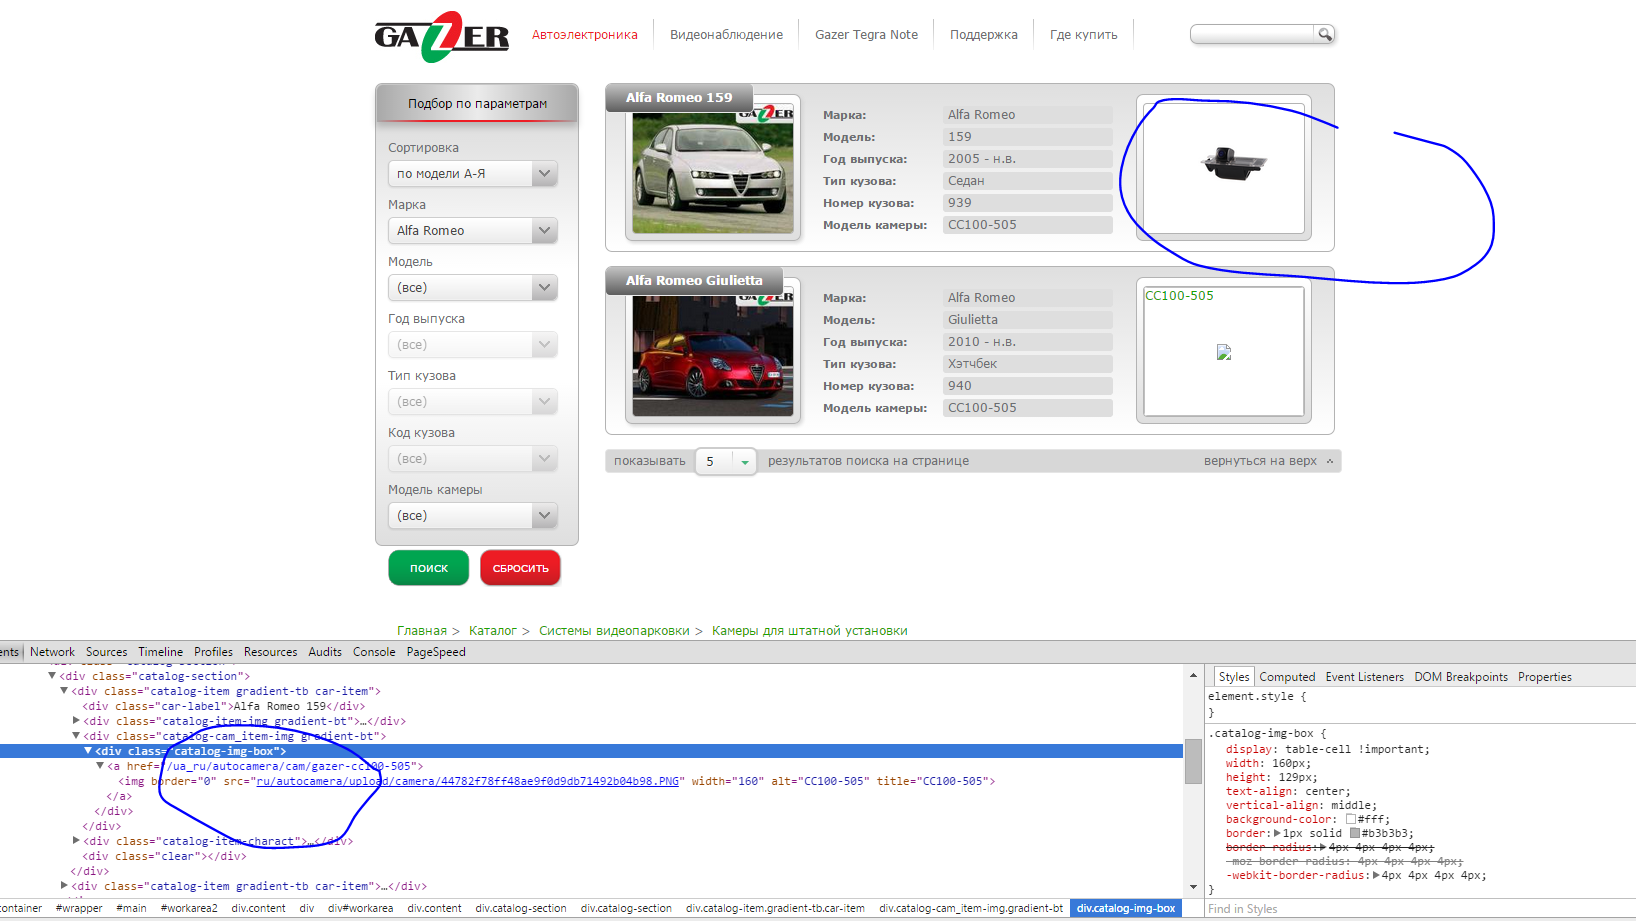Click the Alfa Romeo 159 car photo
Viewport: 1636px width, 921px height.
pyautogui.click(x=713, y=169)
